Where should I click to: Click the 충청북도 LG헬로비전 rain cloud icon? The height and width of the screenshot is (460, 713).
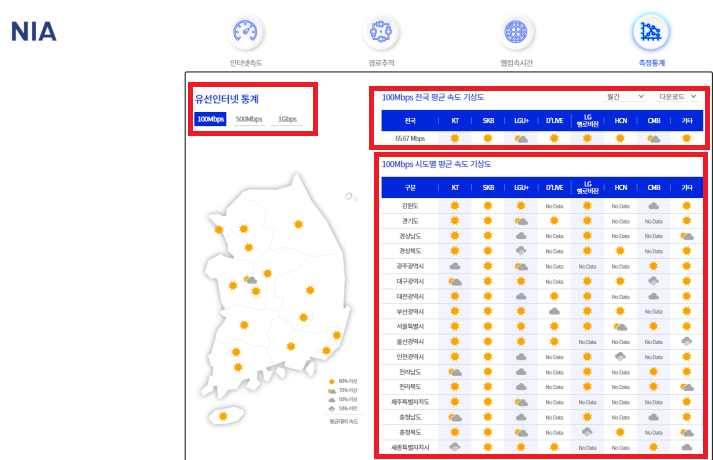[x=587, y=432]
